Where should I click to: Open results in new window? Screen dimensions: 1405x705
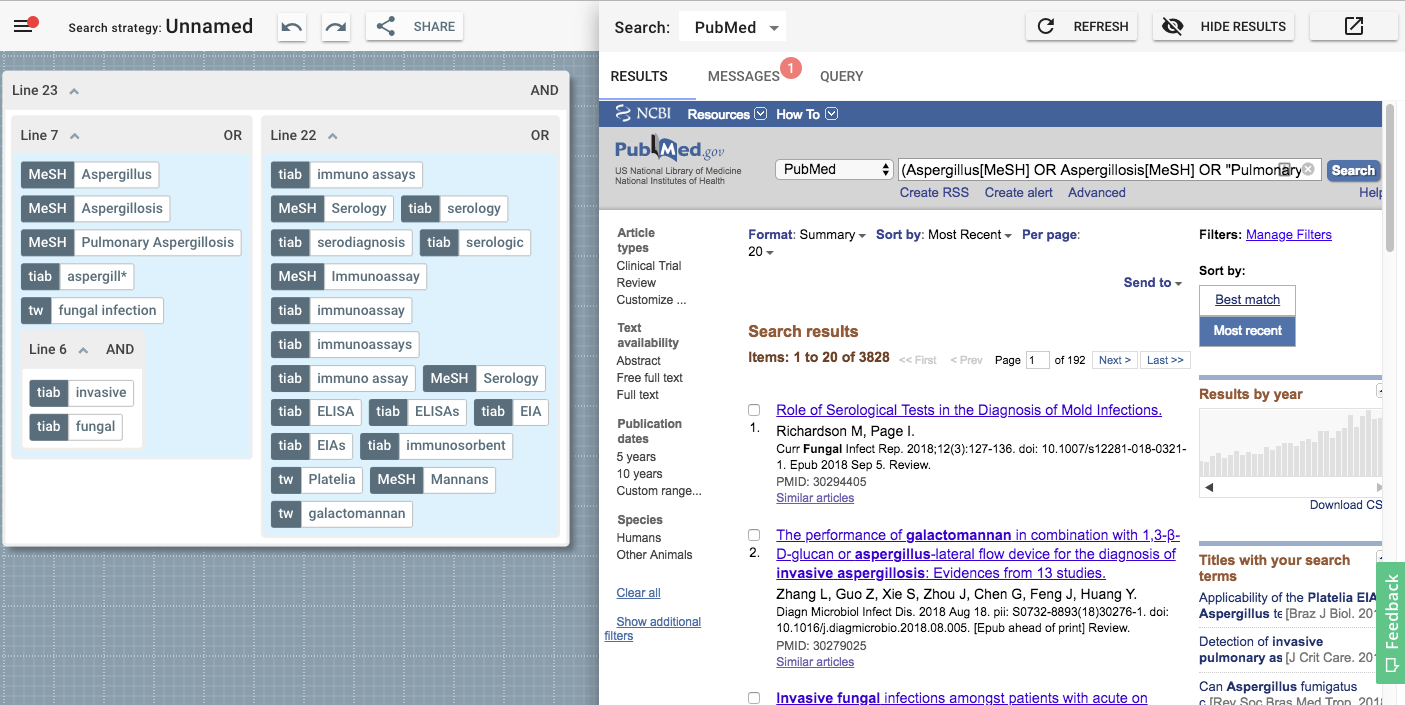coord(1353,27)
